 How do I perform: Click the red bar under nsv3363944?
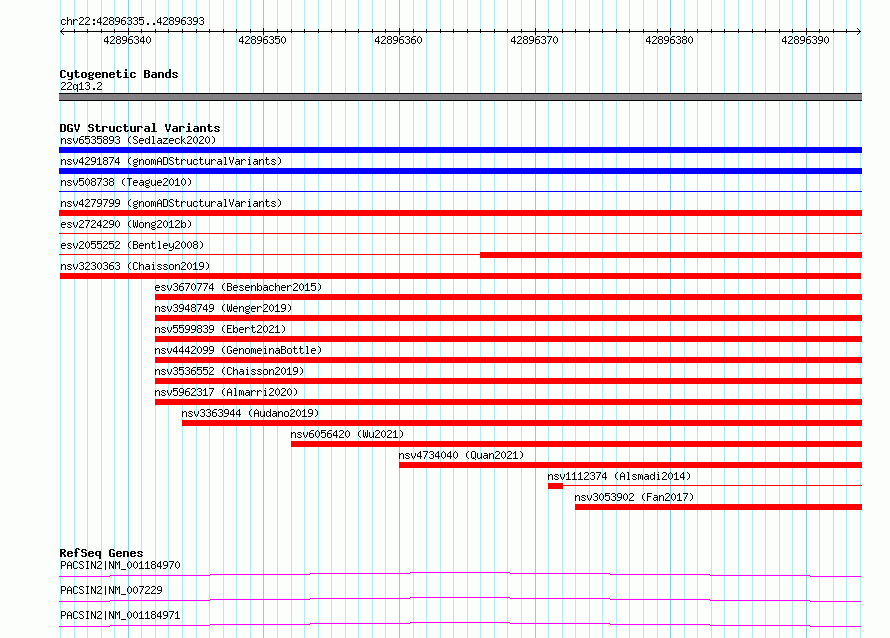coord(522,423)
